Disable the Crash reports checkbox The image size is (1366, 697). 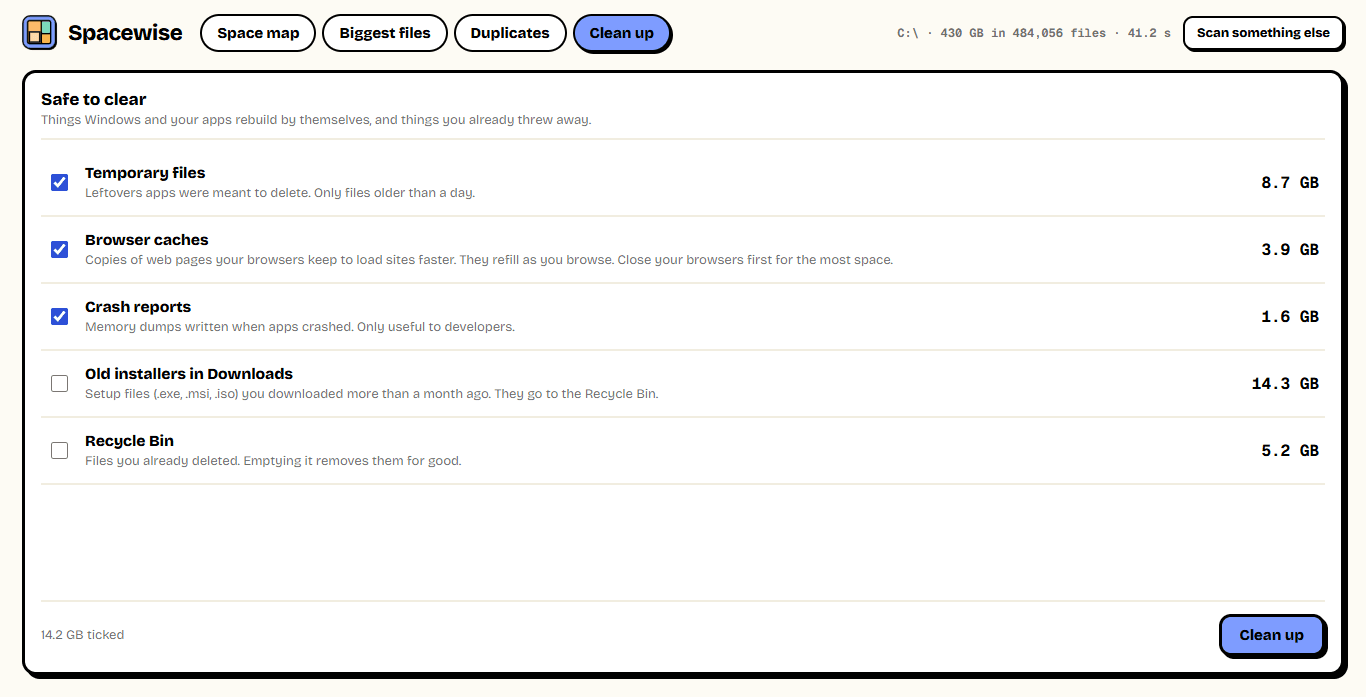pyautogui.click(x=60, y=316)
